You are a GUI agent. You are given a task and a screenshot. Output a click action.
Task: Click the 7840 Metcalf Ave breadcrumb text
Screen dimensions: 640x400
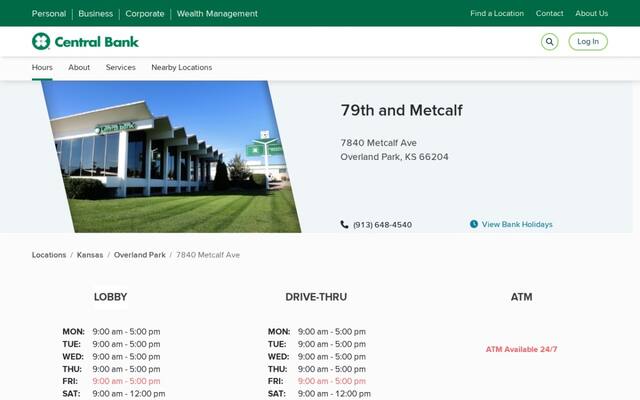[x=208, y=255]
